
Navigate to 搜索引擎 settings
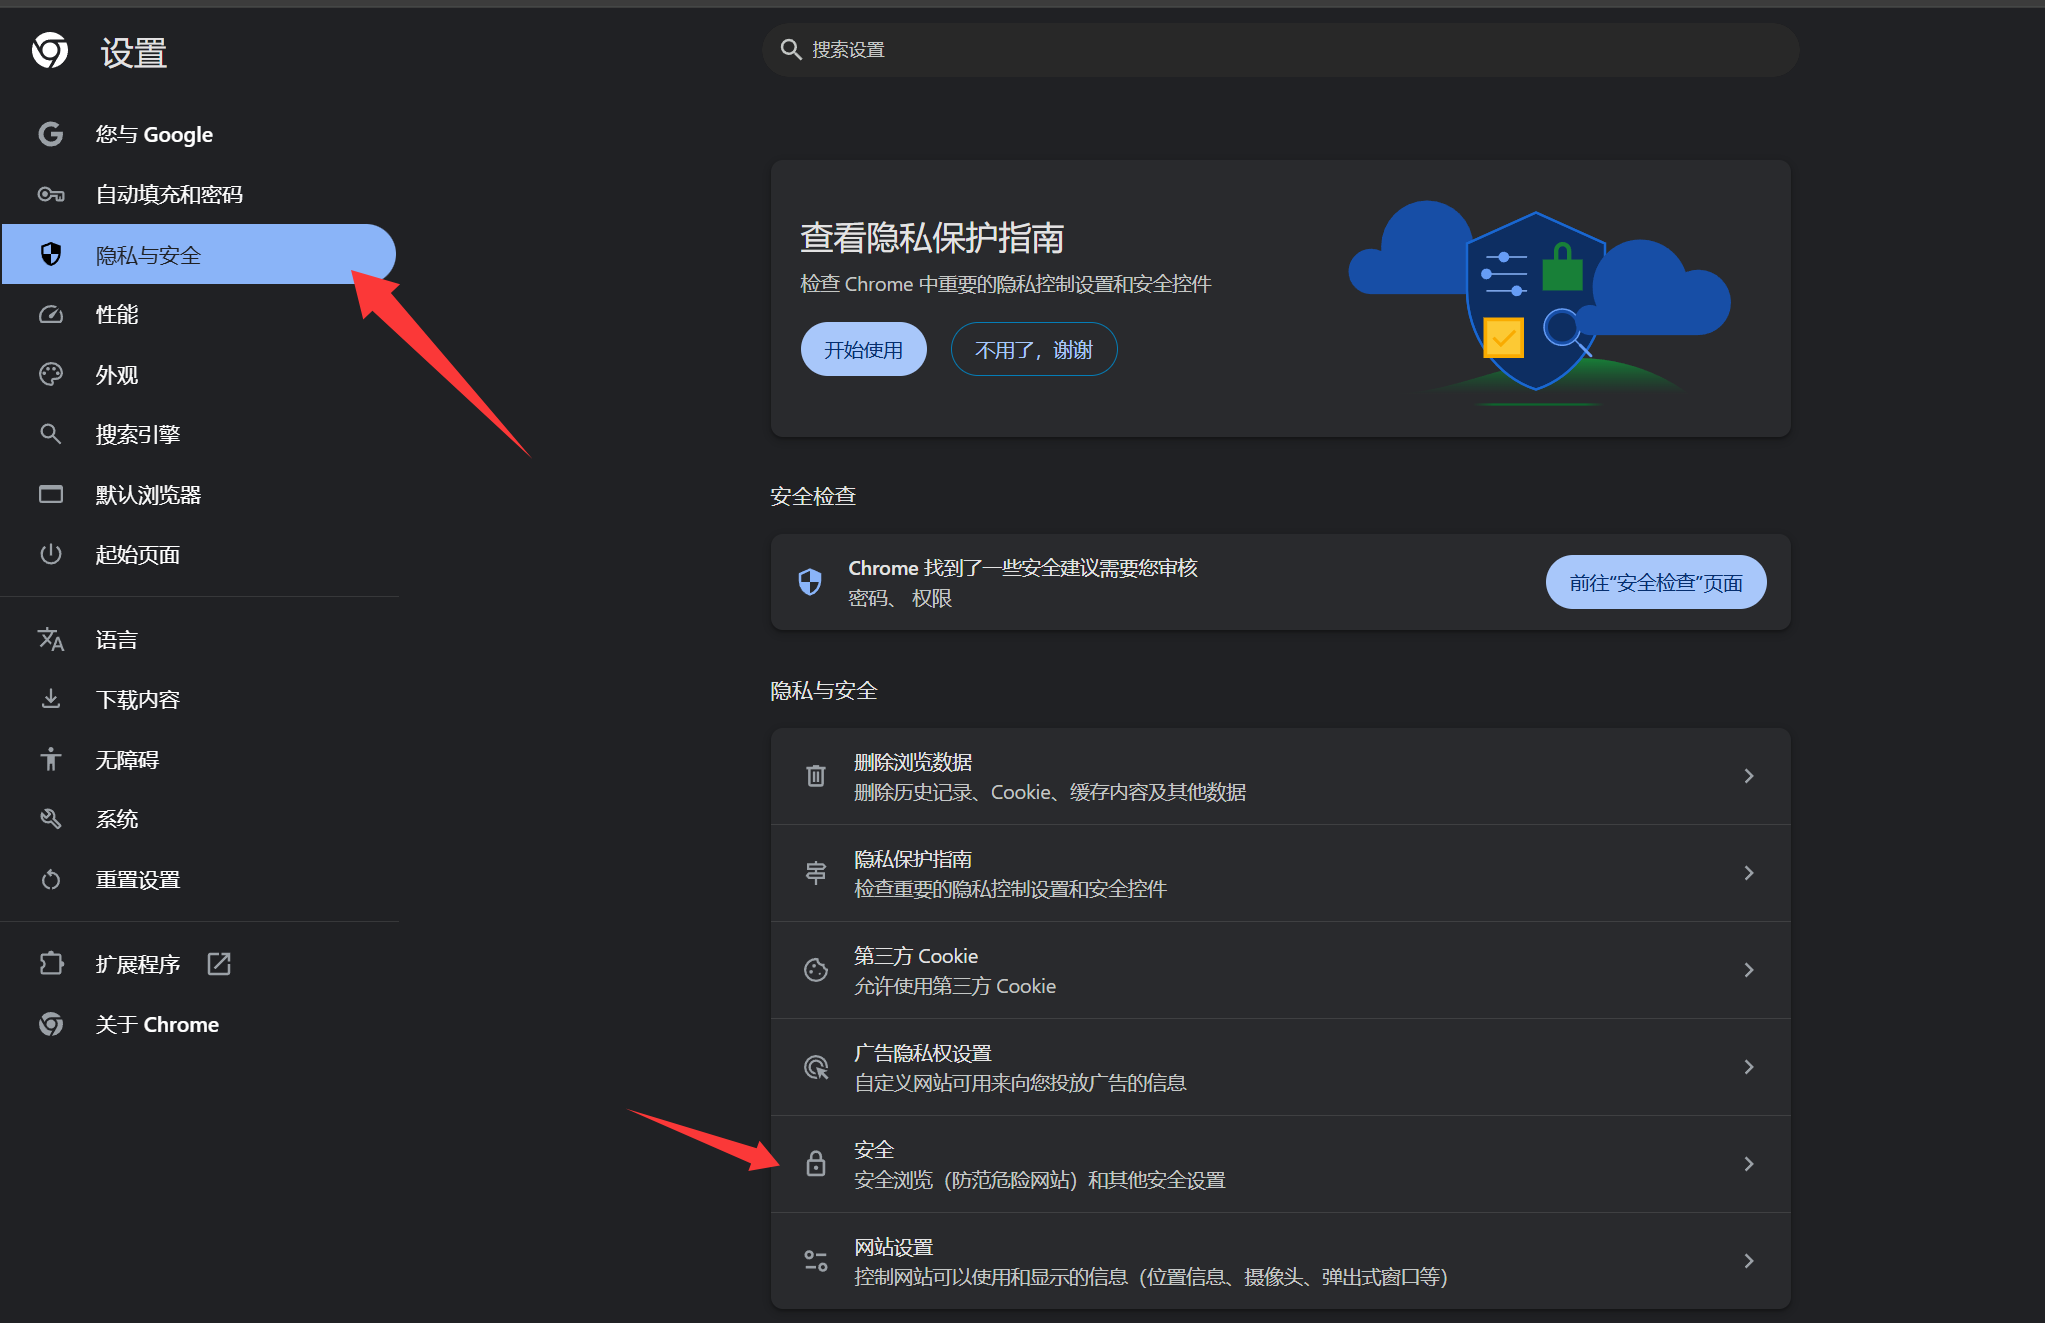199,434
